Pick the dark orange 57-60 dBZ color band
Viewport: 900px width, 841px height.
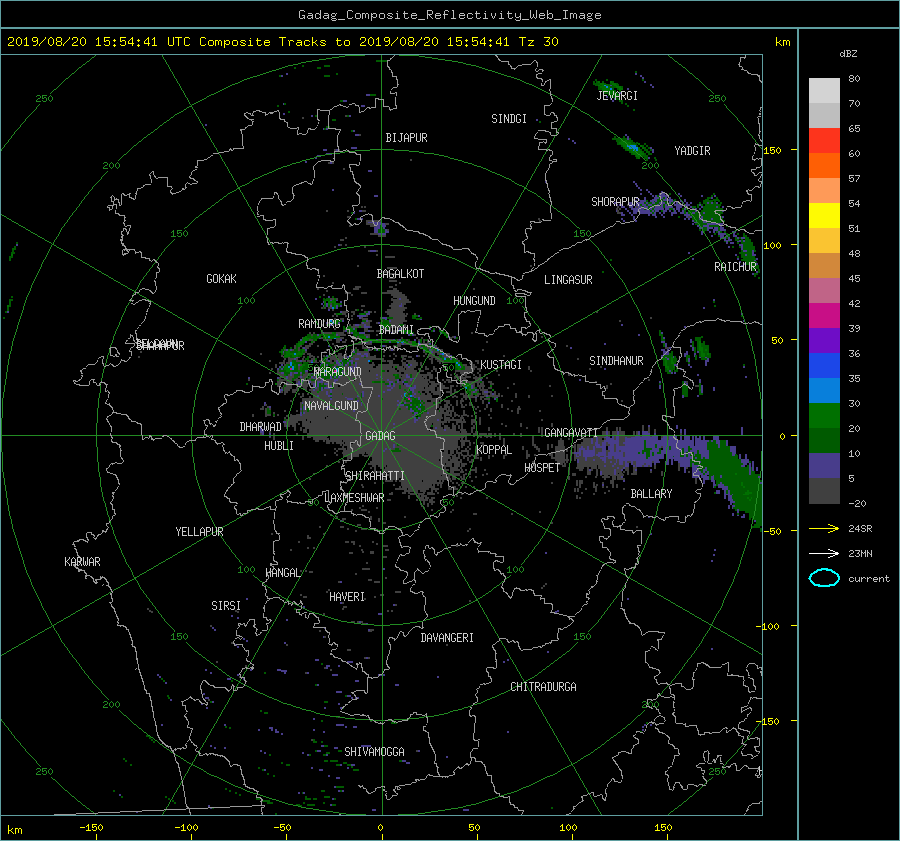pos(824,166)
